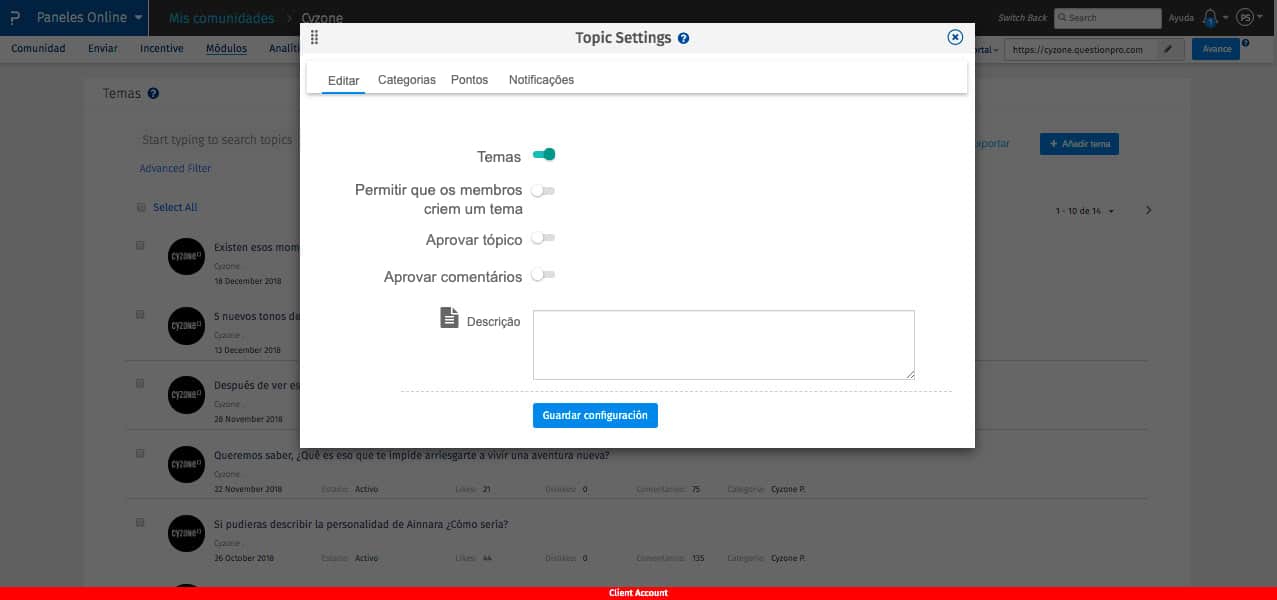
Task: Click the Guardar configuración button
Action: (x=595, y=415)
